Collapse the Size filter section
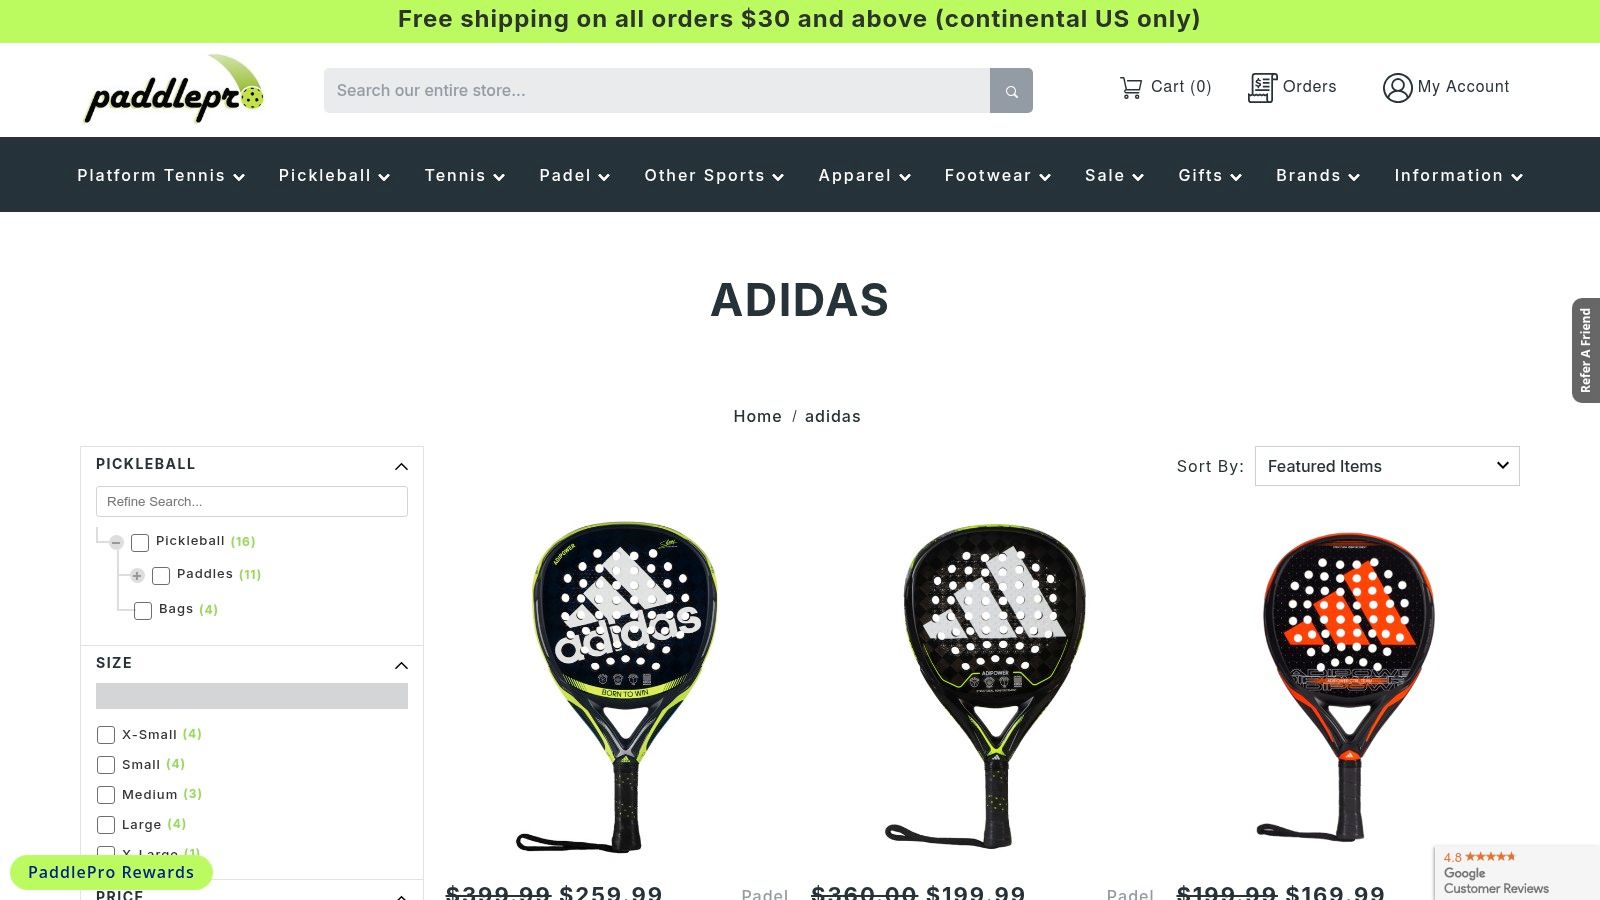Image resolution: width=1600 pixels, height=900 pixels. [x=401, y=665]
